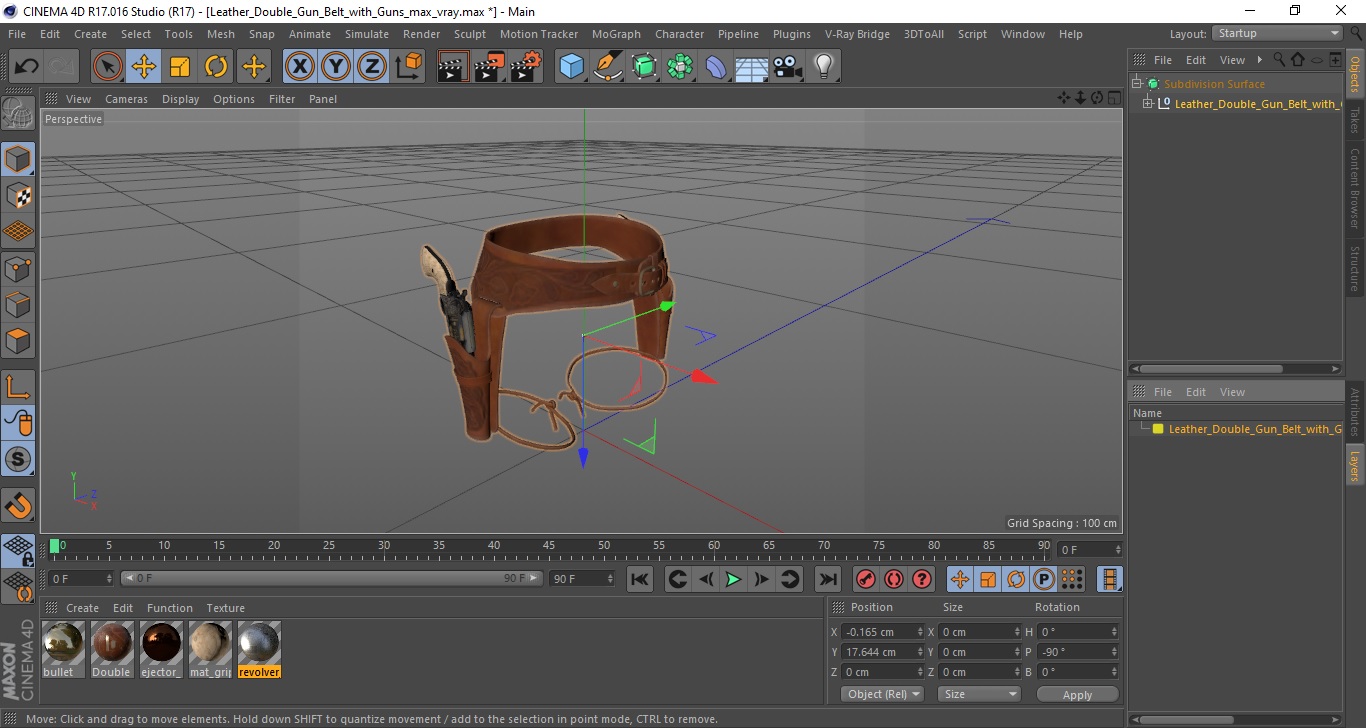
Task: Open the Array modeling objects icon
Action: pos(680,67)
